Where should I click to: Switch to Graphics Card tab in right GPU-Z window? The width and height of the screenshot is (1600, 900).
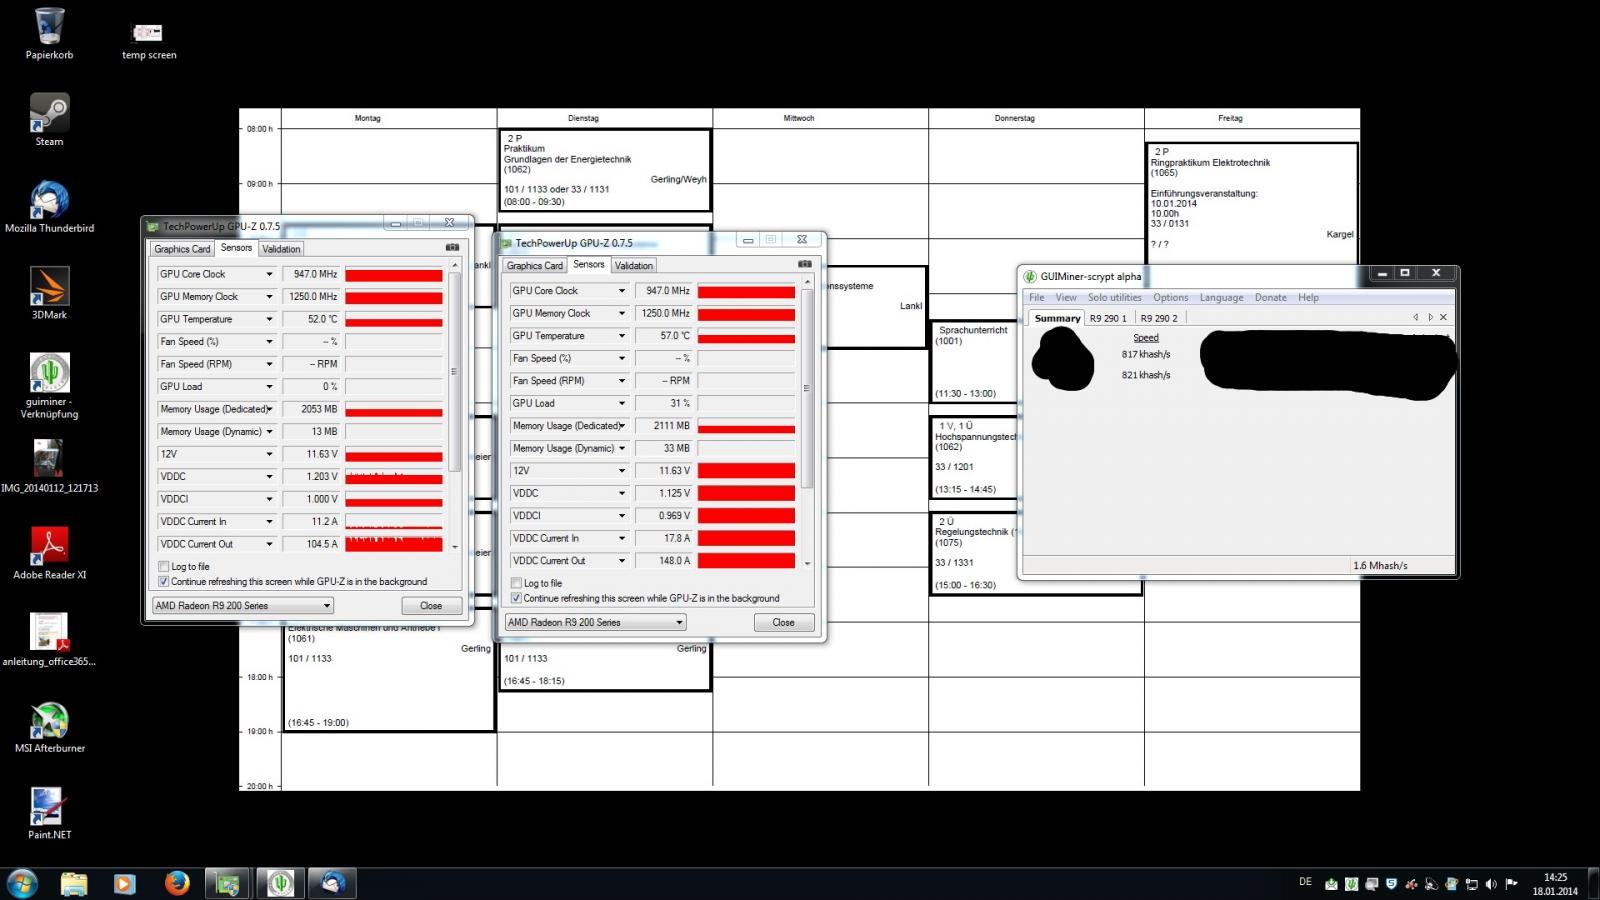tap(534, 265)
